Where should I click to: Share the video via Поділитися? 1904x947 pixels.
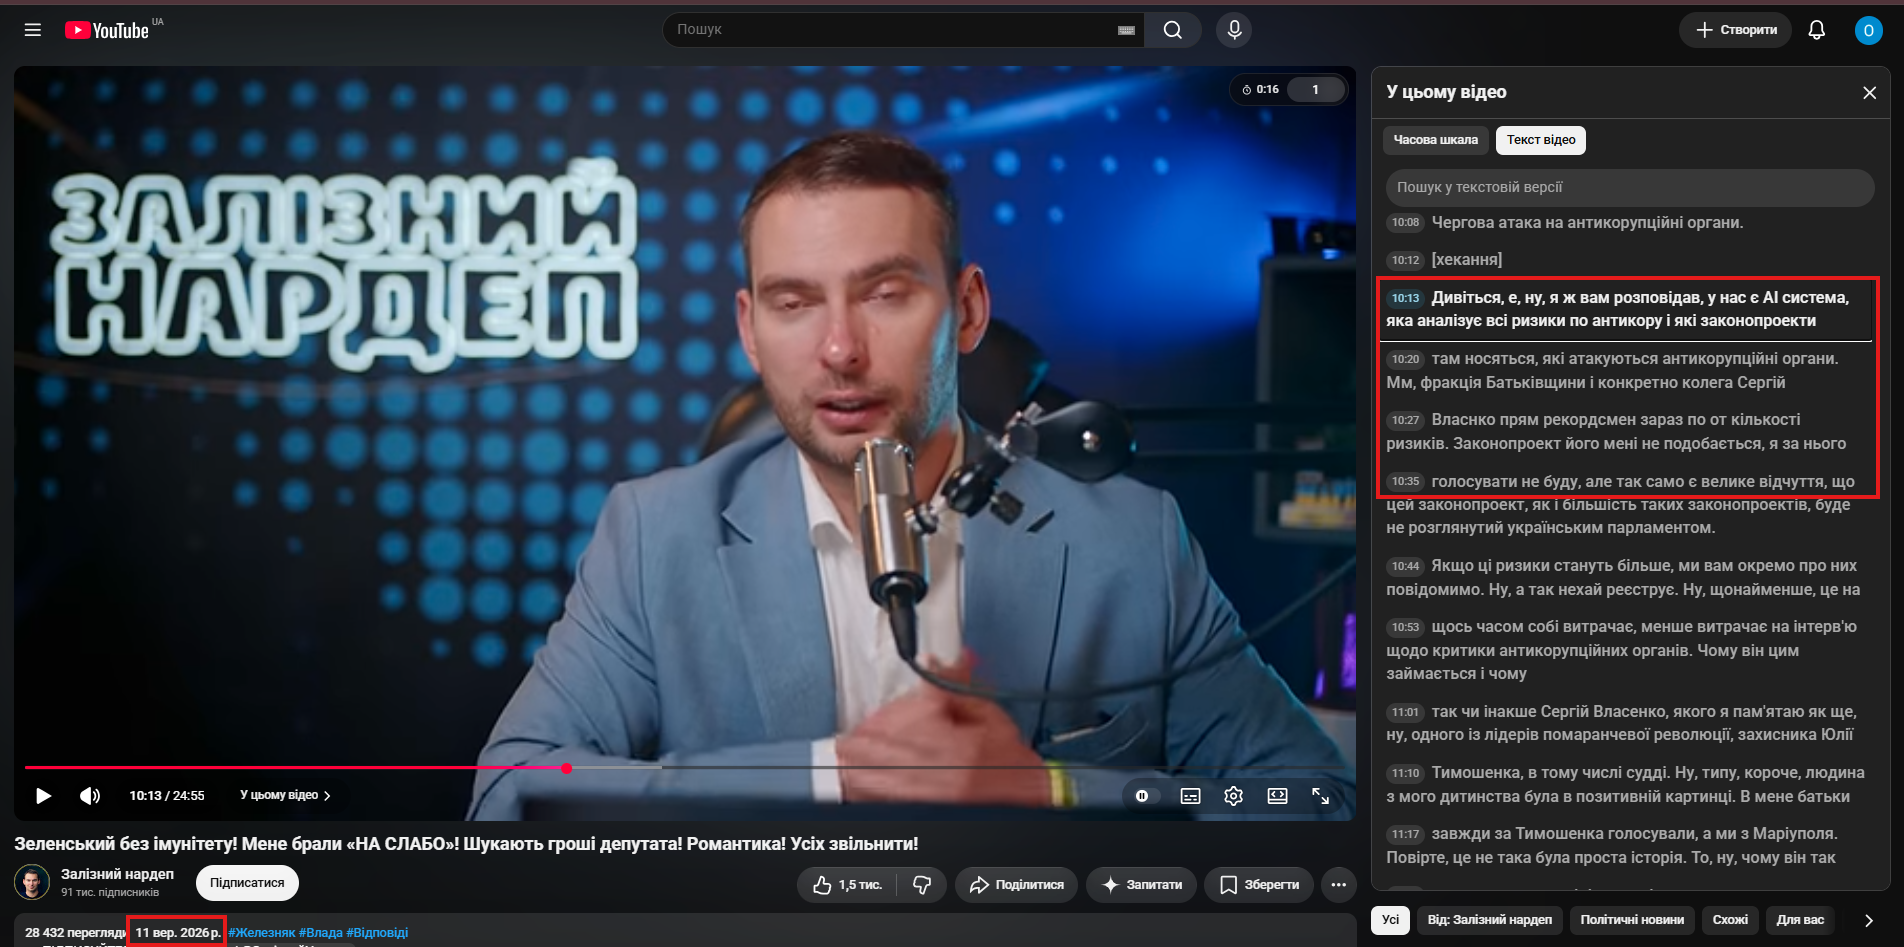pyautogui.click(x=1016, y=885)
